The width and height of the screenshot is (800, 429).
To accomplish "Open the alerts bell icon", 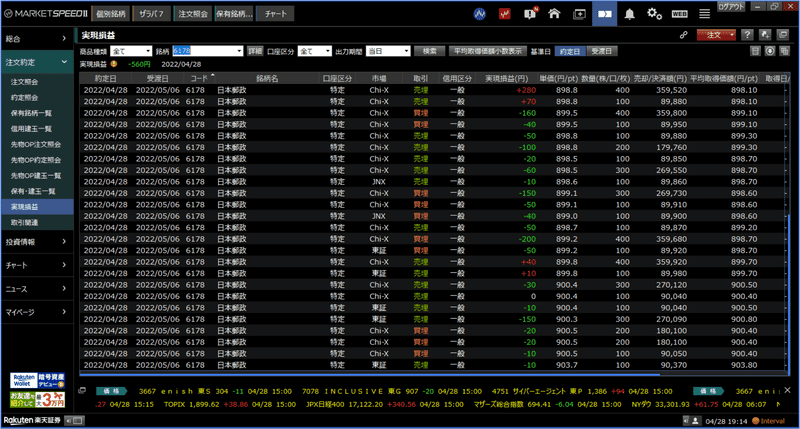I will (630, 14).
